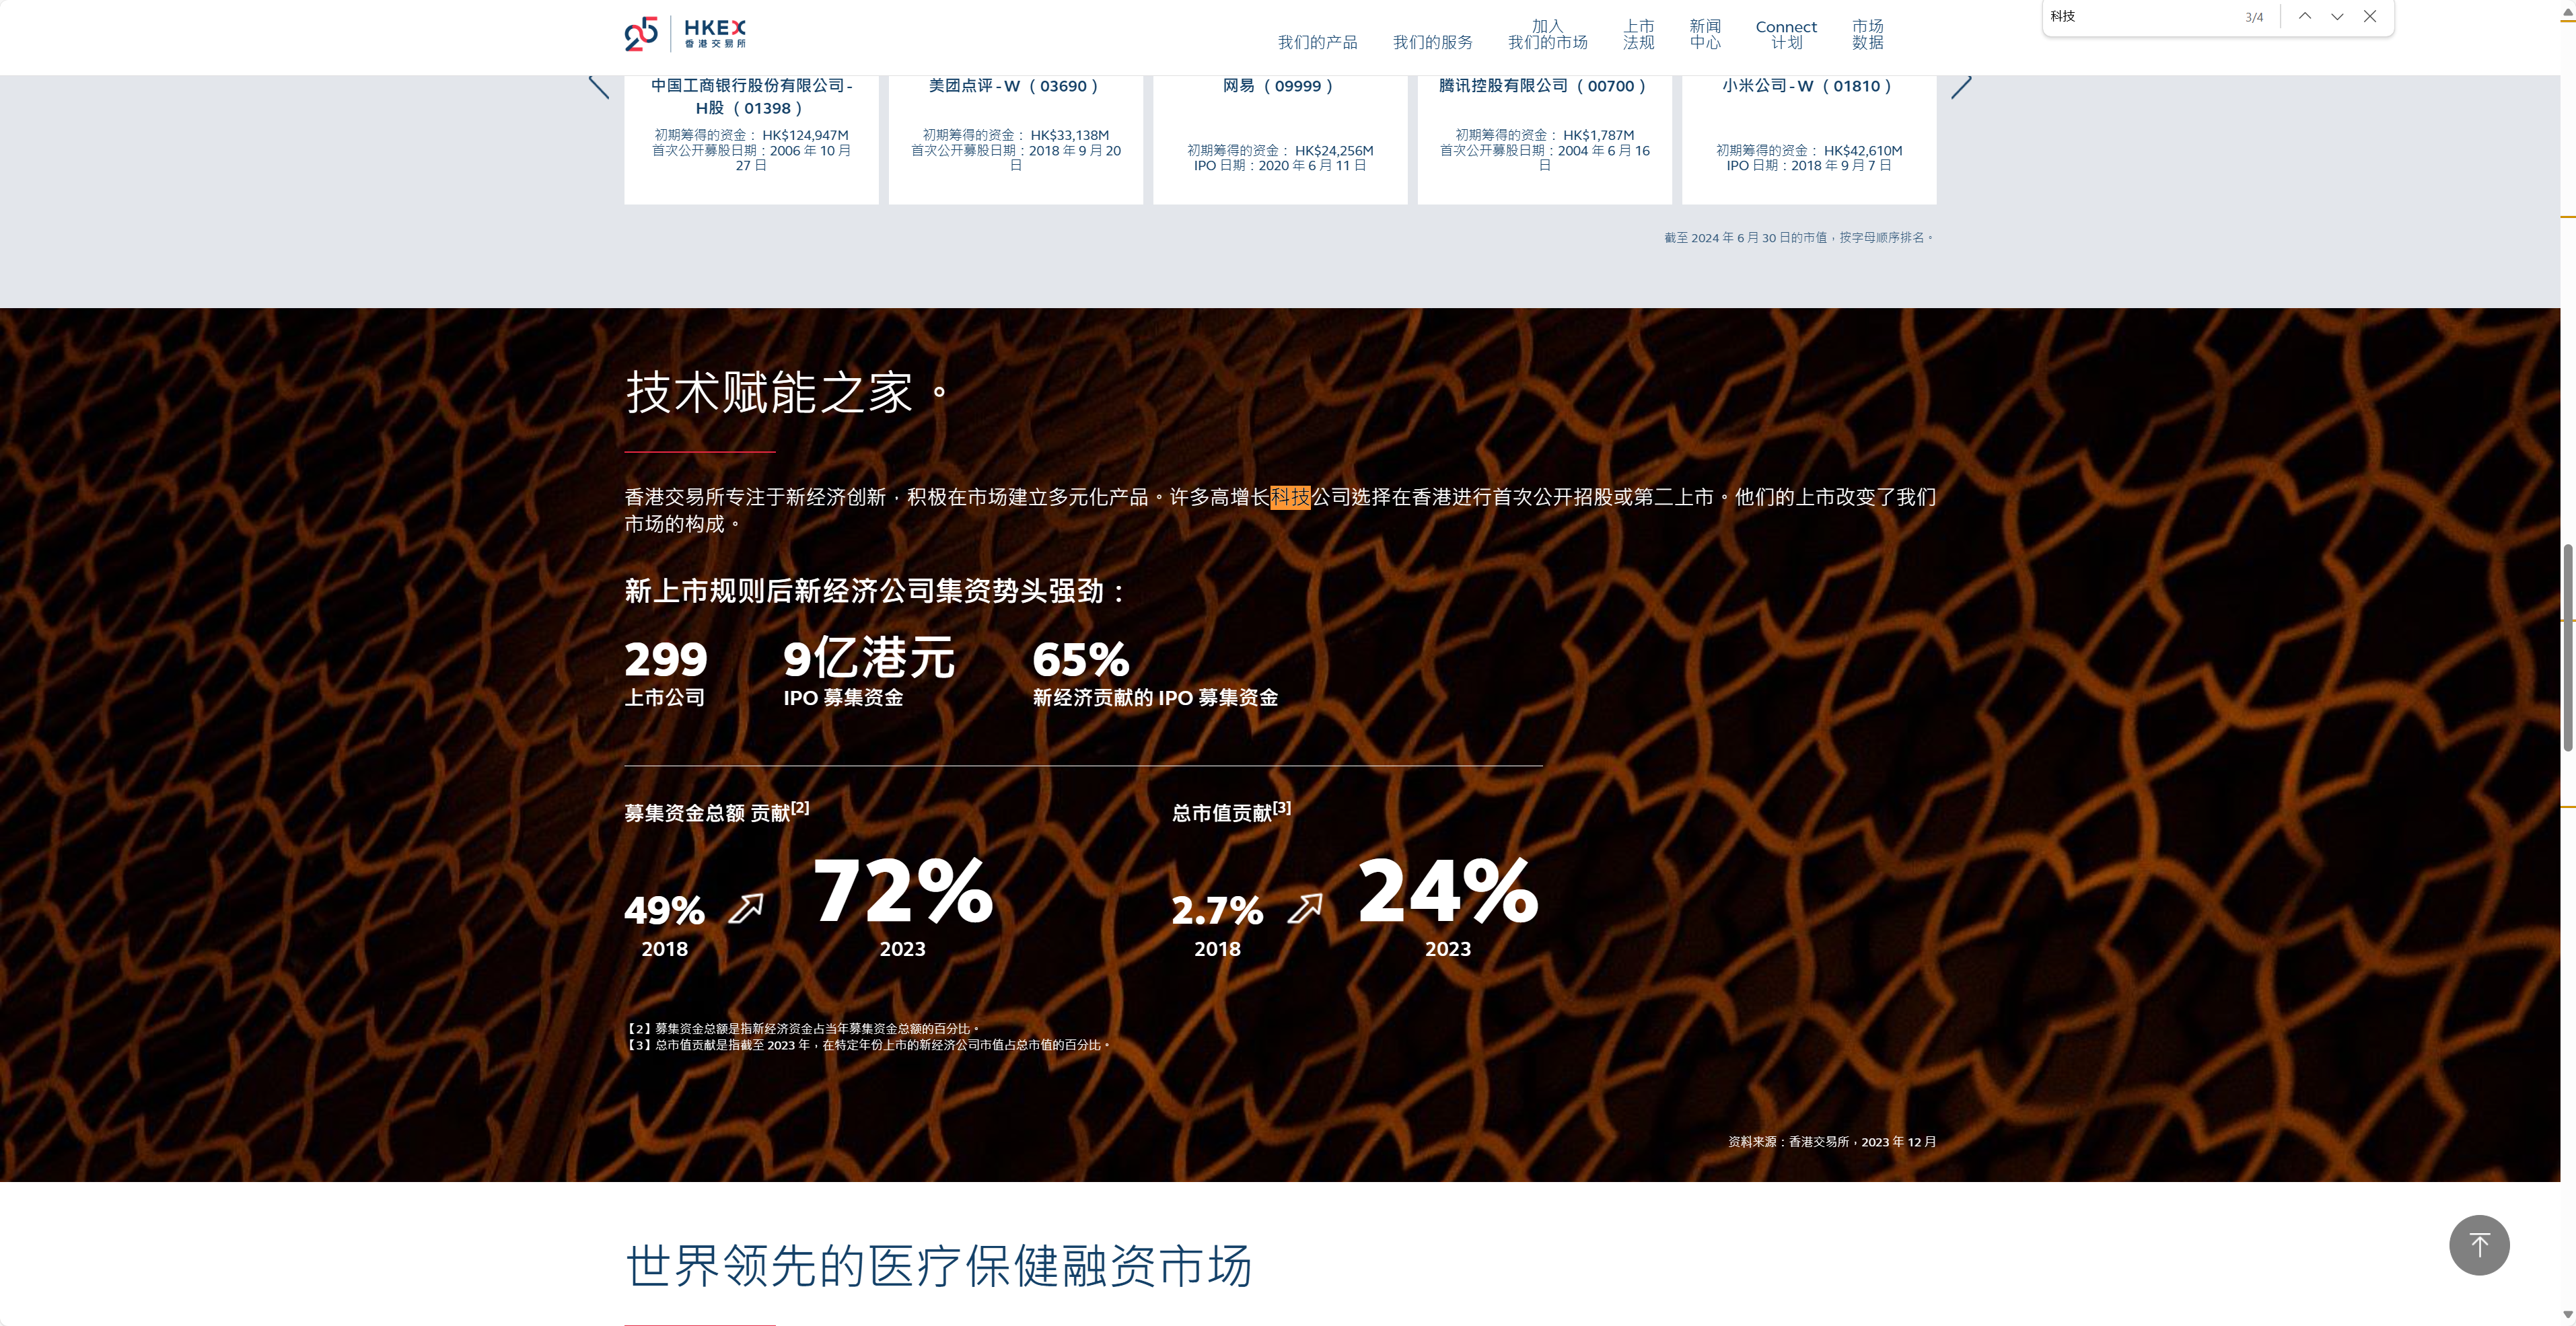This screenshot has width=2576, height=1326.
Task: Click the HKEX 25 anniversary logo
Action: [x=685, y=34]
